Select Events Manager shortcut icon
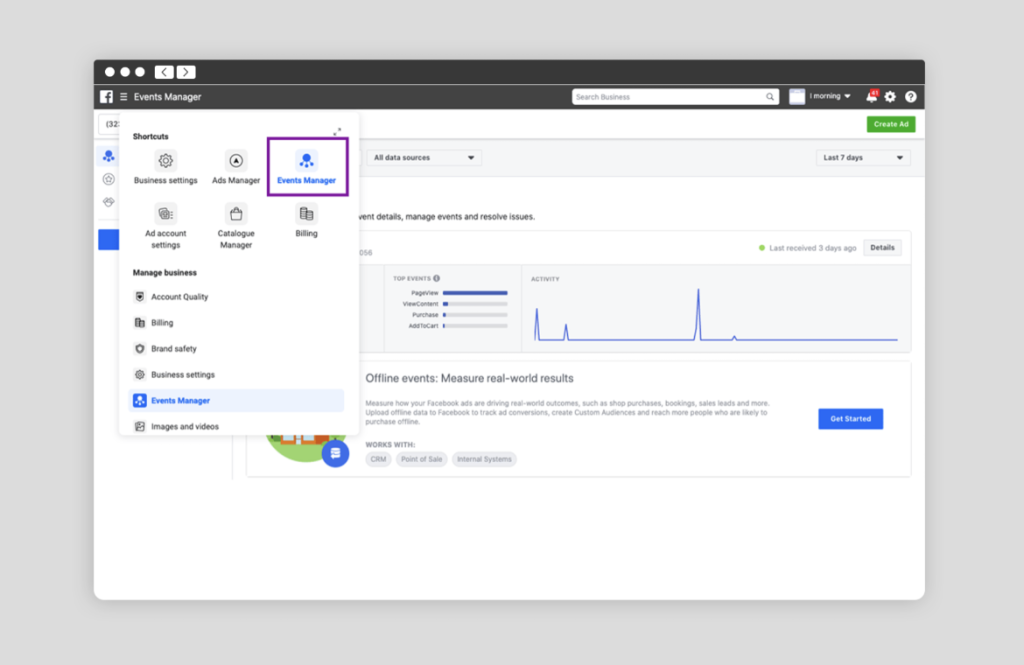1024x665 pixels. click(306, 161)
